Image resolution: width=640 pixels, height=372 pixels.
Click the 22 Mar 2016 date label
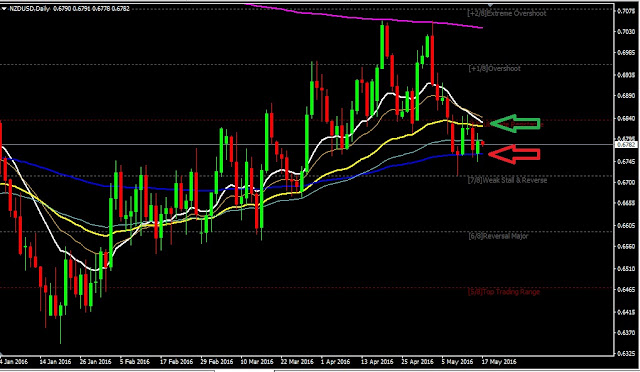(x=297, y=362)
